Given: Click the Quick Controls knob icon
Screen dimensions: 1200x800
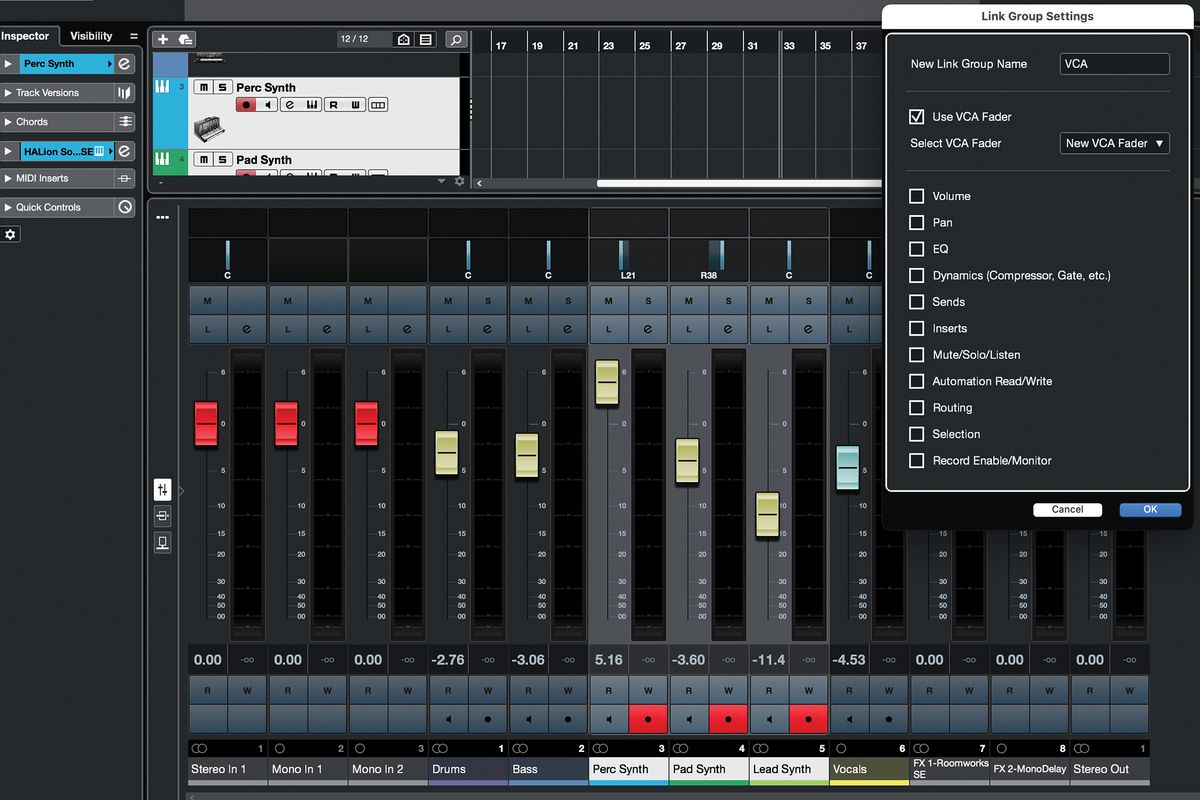Looking at the screenshot, I should click(x=125, y=207).
